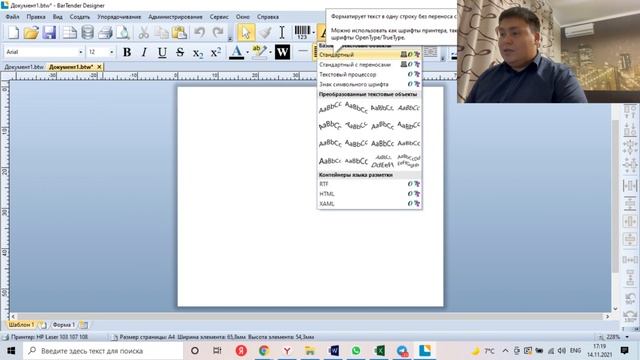Select the pointer arrow tool
Screen dimensions: 640x360
click(x=246, y=32)
